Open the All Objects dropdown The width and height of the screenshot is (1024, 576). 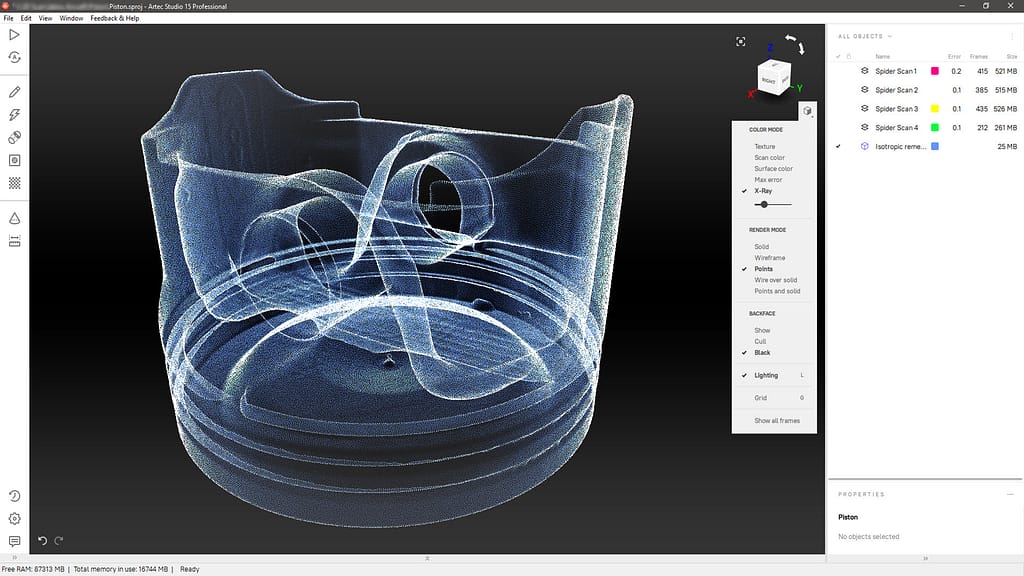point(864,35)
